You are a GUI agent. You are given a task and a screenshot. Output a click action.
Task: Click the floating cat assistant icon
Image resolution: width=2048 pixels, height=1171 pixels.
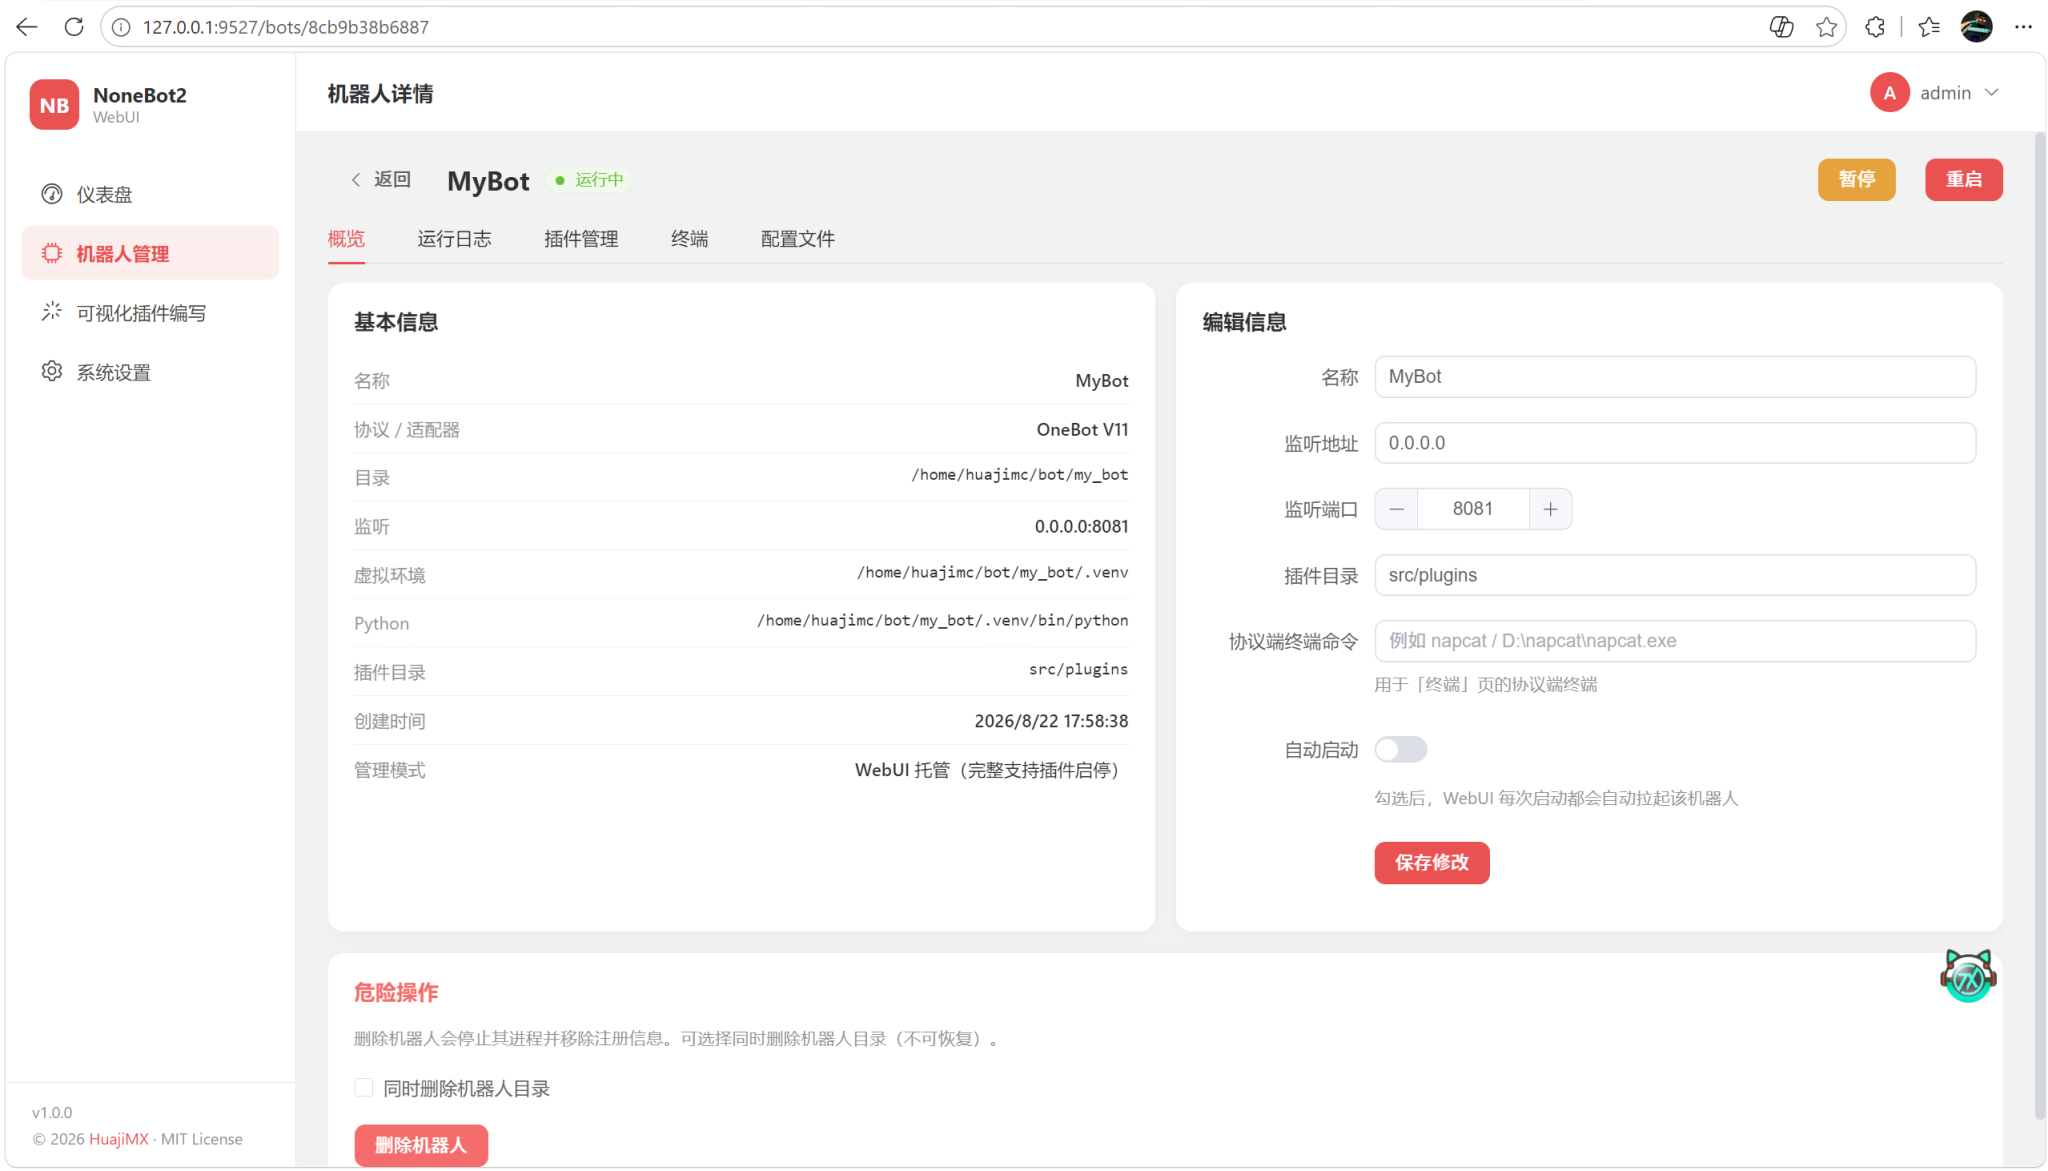(x=1968, y=976)
